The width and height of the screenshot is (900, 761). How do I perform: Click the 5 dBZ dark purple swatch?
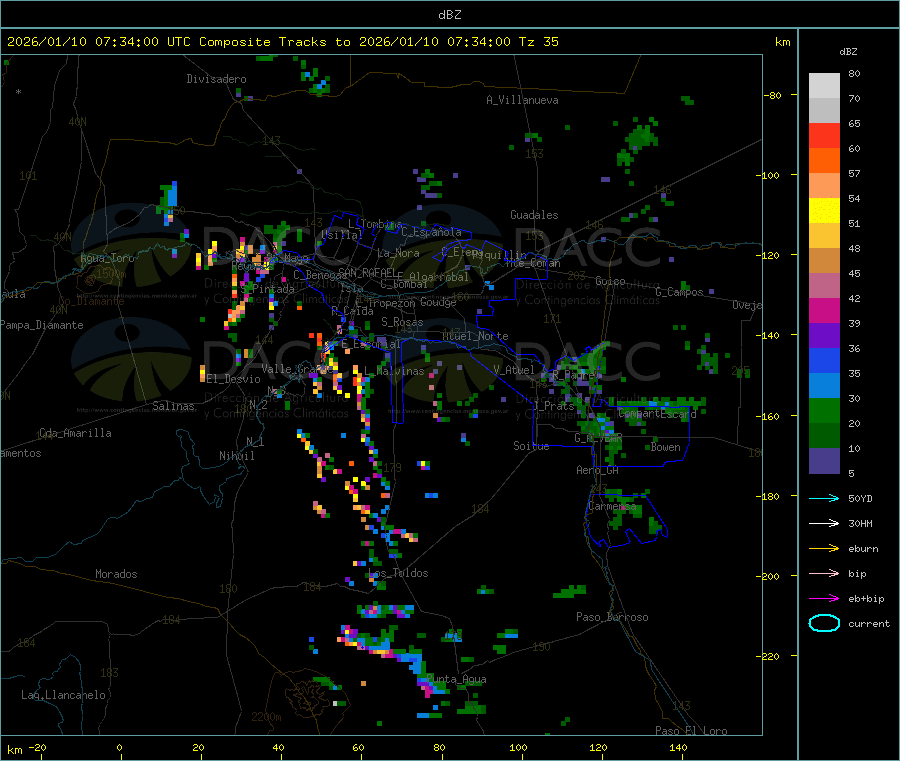click(x=824, y=461)
